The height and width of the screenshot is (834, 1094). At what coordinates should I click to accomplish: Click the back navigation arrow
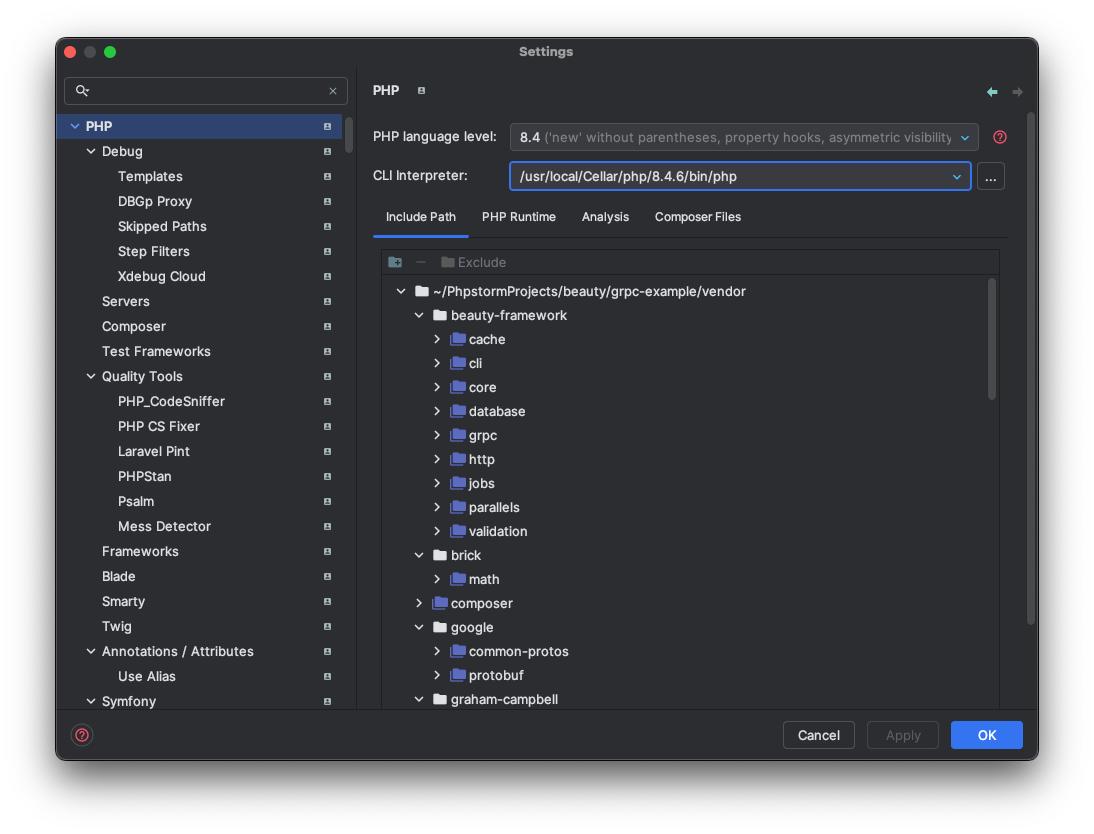pos(992,91)
